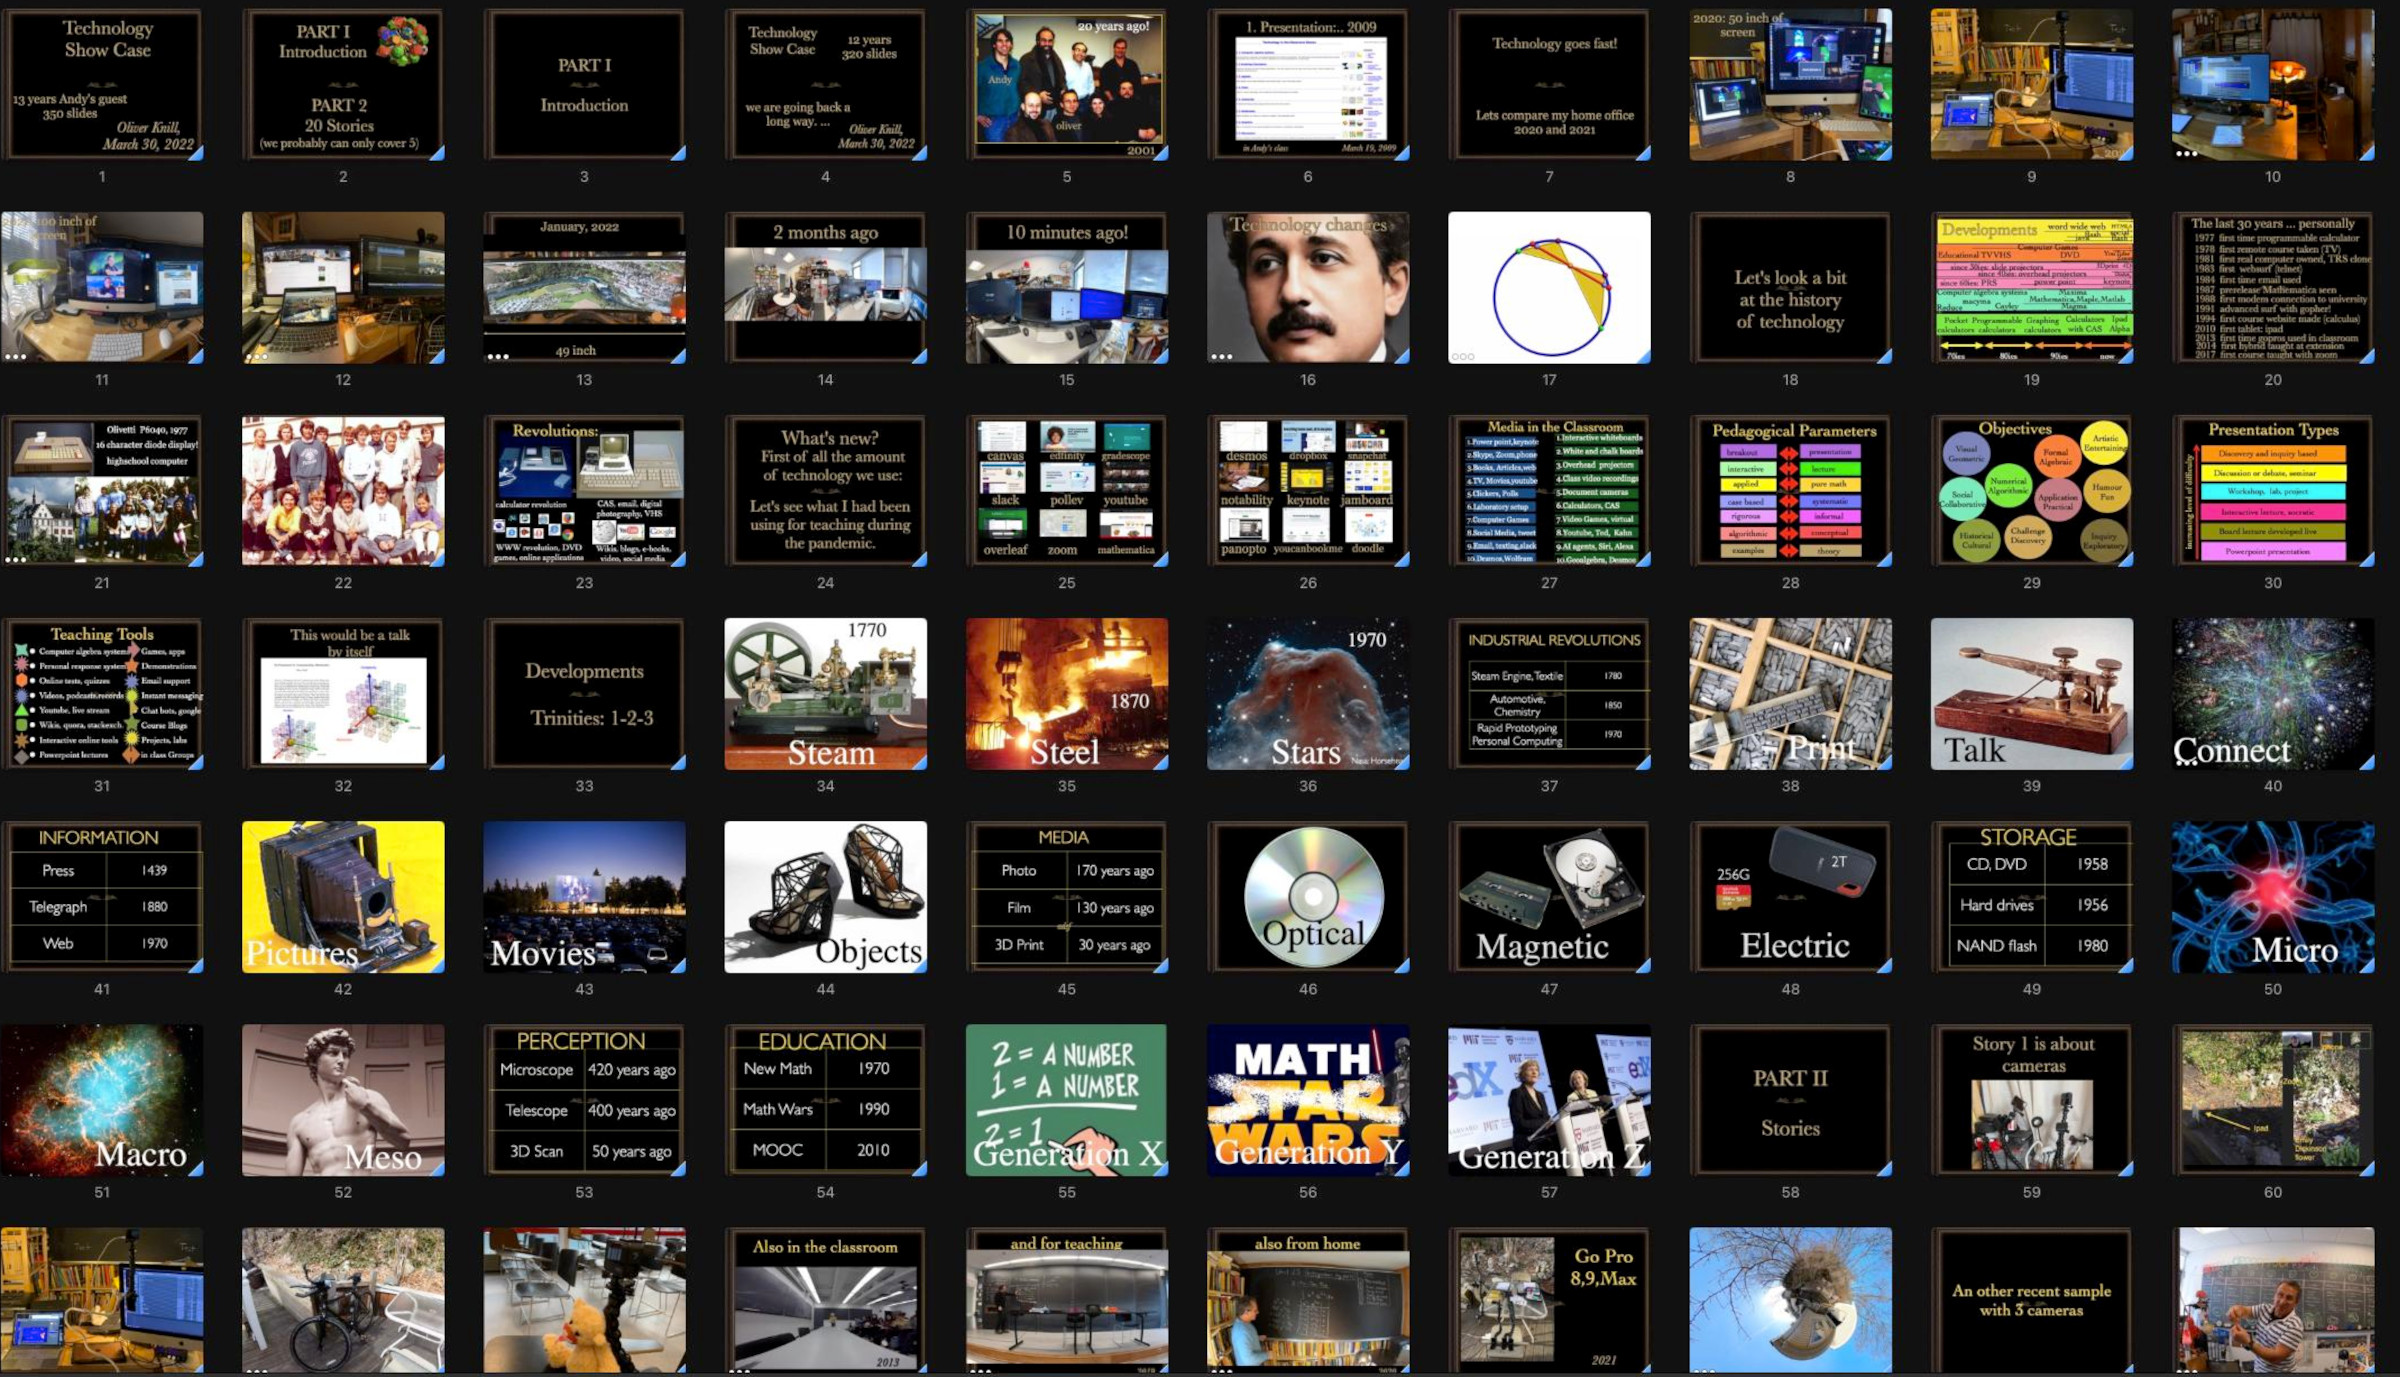Open the Einstein portrait slide 16
This screenshot has height=1377, width=2400.
1307,288
